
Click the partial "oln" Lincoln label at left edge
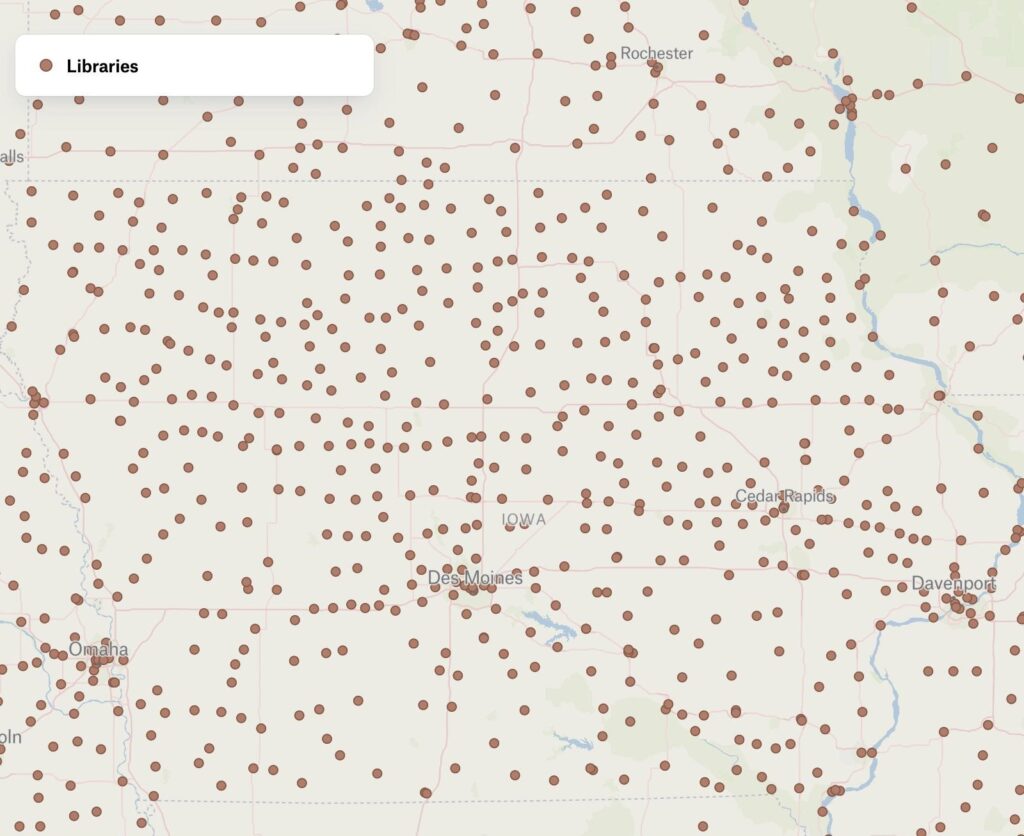click(10, 737)
